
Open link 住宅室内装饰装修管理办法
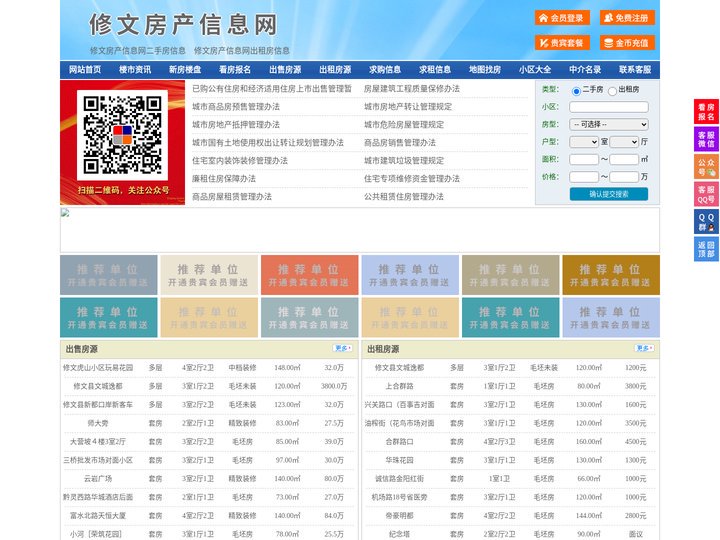pyautogui.click(x=240, y=161)
